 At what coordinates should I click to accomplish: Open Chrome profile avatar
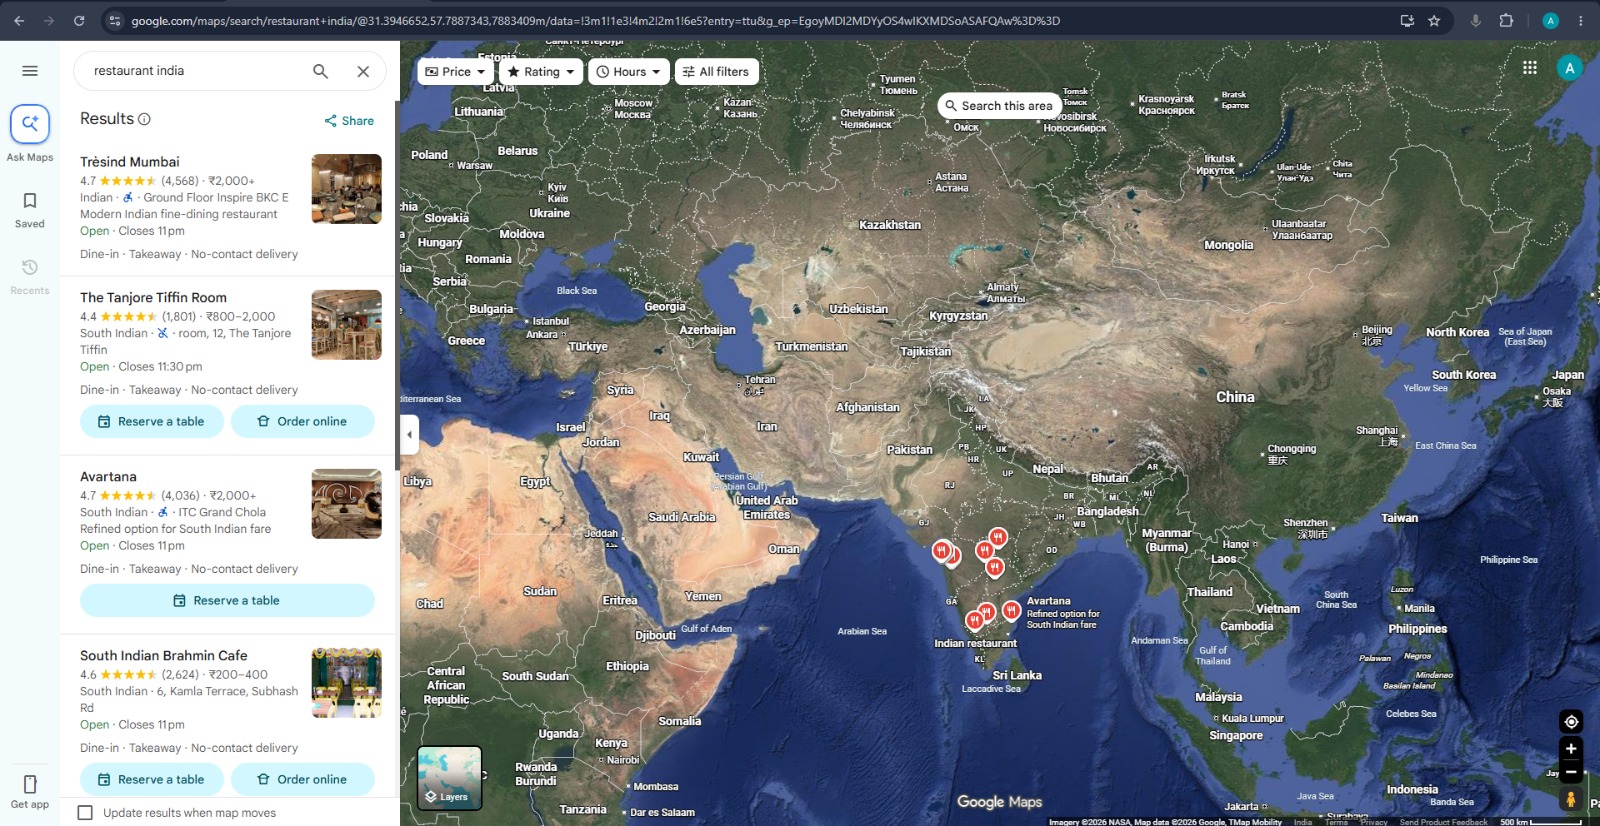point(1550,20)
